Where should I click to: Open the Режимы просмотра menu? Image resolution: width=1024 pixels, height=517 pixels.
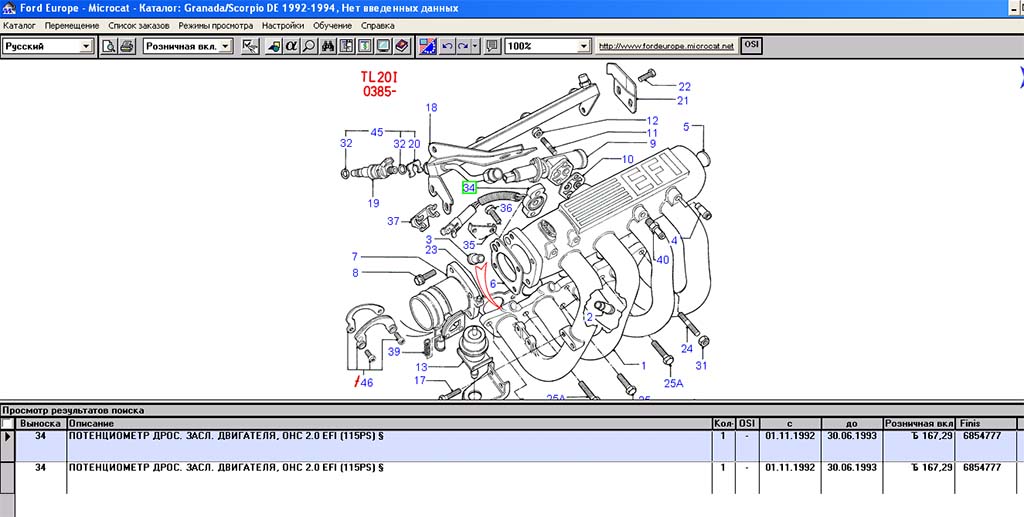pyautogui.click(x=216, y=26)
